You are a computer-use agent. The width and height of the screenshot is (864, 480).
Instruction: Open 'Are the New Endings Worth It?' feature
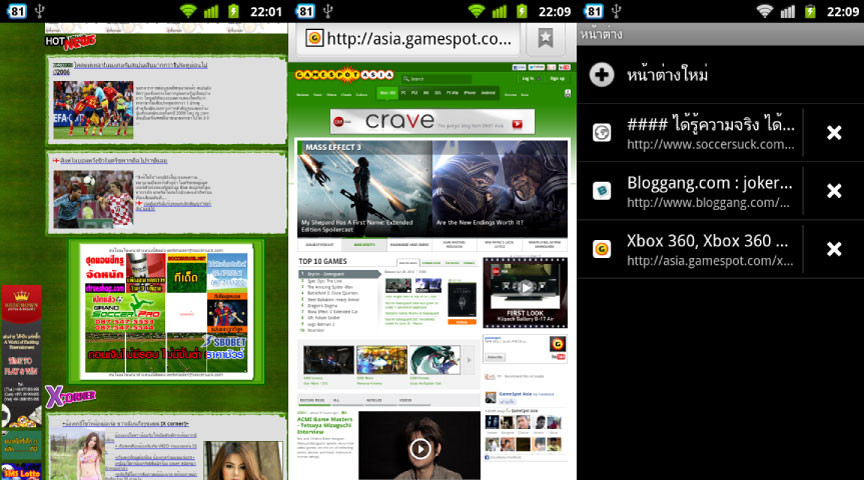500,188
